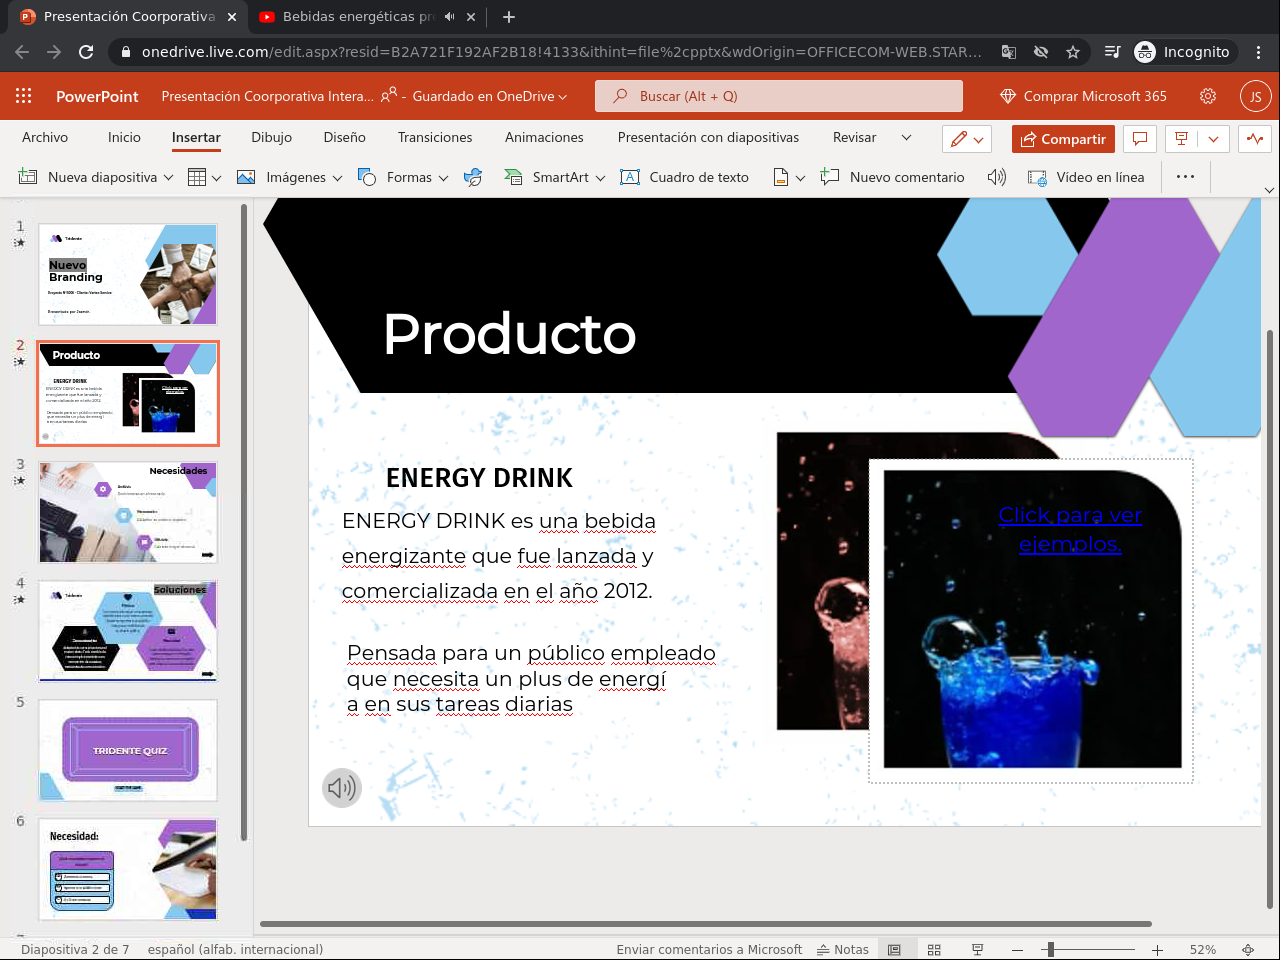The image size is (1280, 960).
Task: Click fit slide to window icon
Action: tap(1248, 949)
